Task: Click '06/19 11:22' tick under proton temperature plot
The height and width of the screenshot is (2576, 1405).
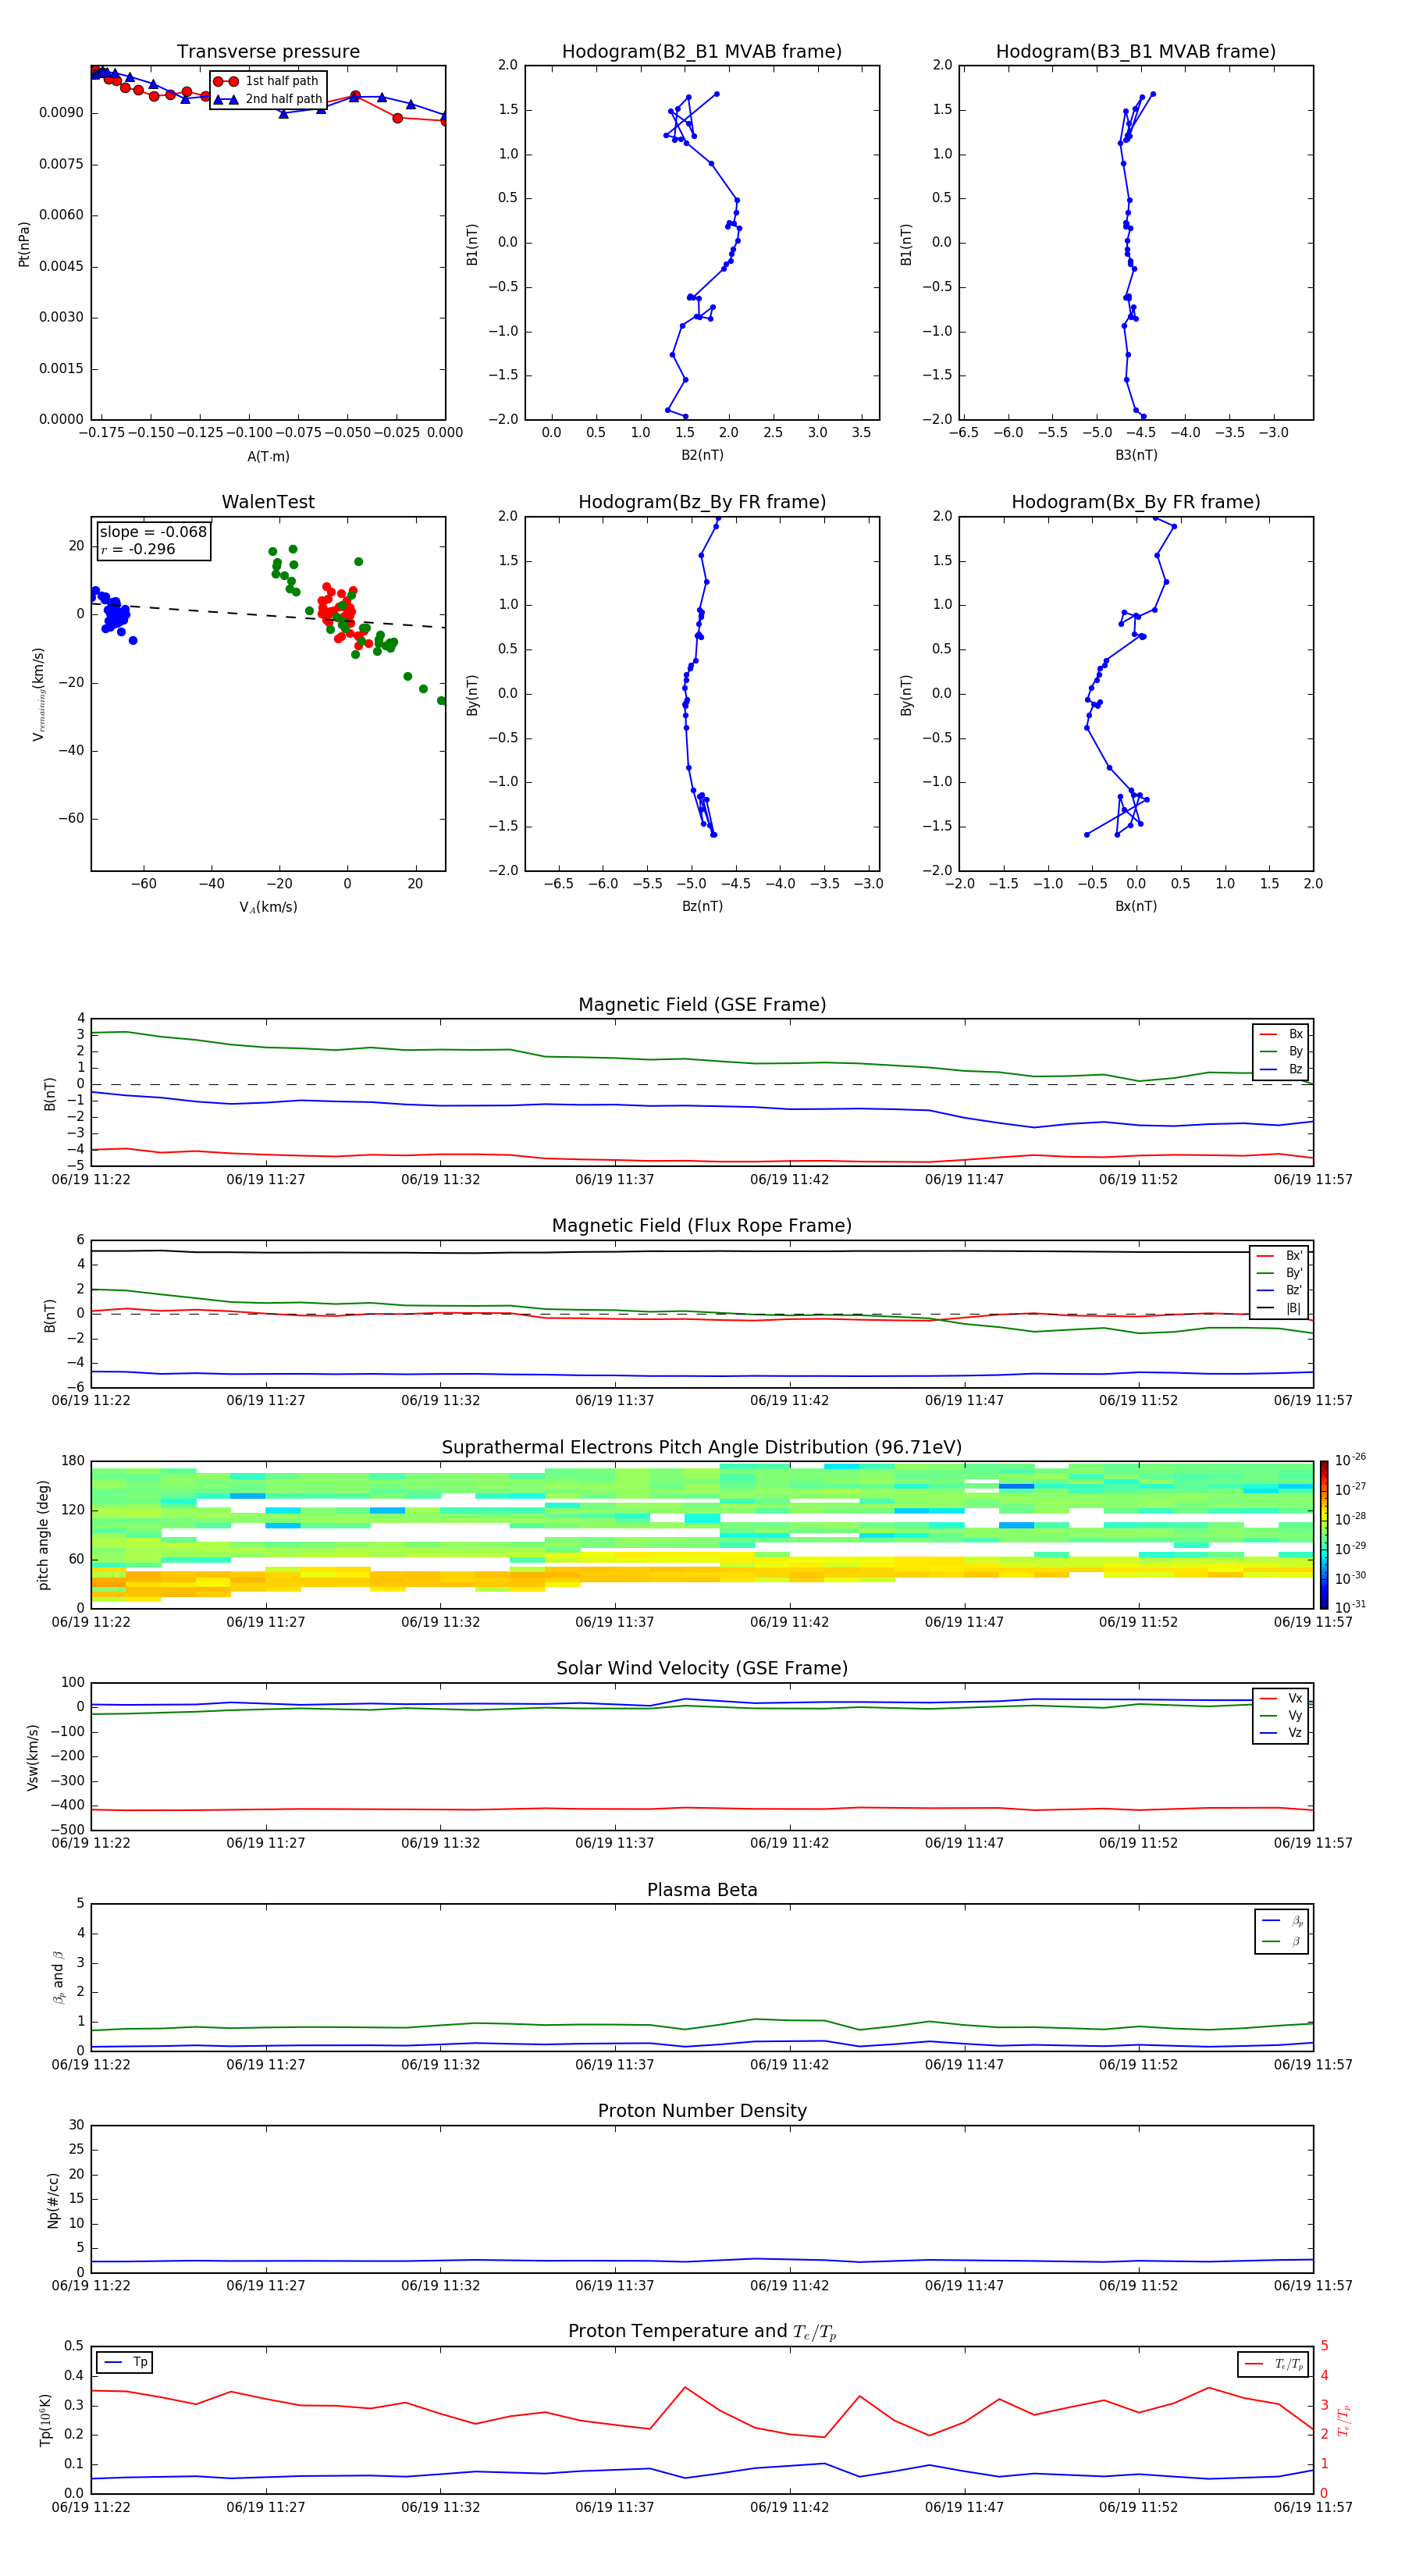Action: click(x=91, y=2507)
